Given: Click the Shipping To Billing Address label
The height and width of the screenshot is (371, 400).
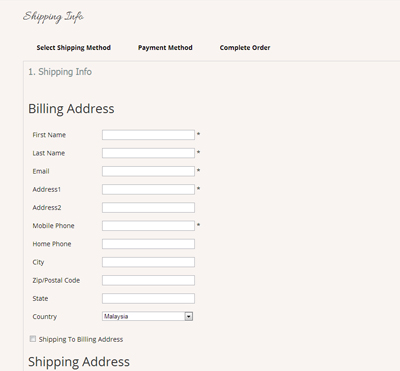Looking at the screenshot, I should click(x=81, y=339).
